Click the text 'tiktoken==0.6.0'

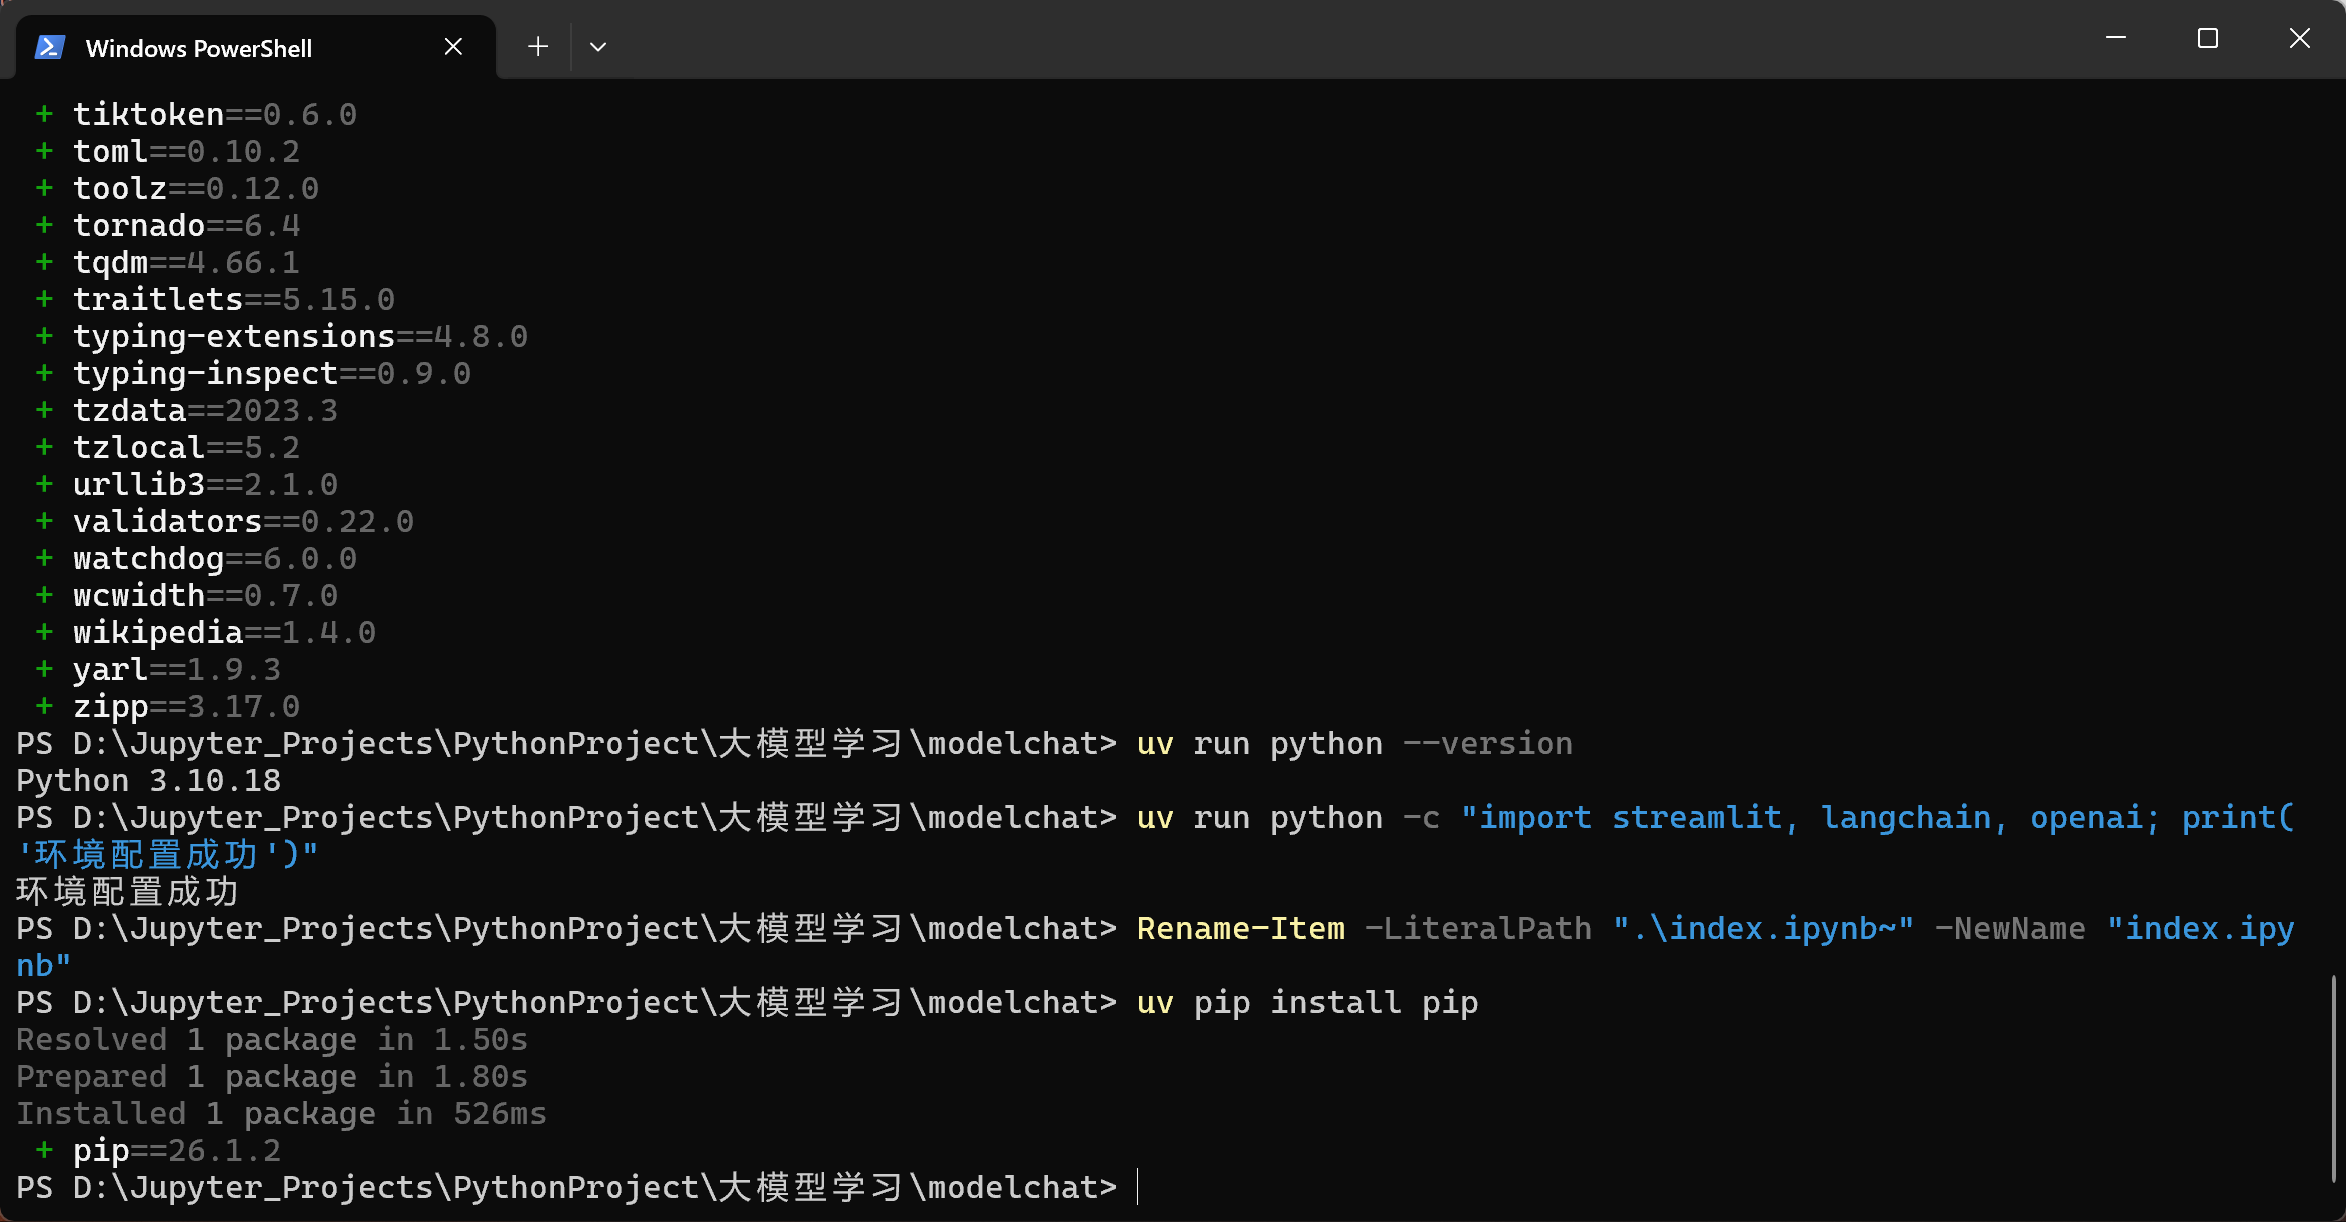[215, 114]
